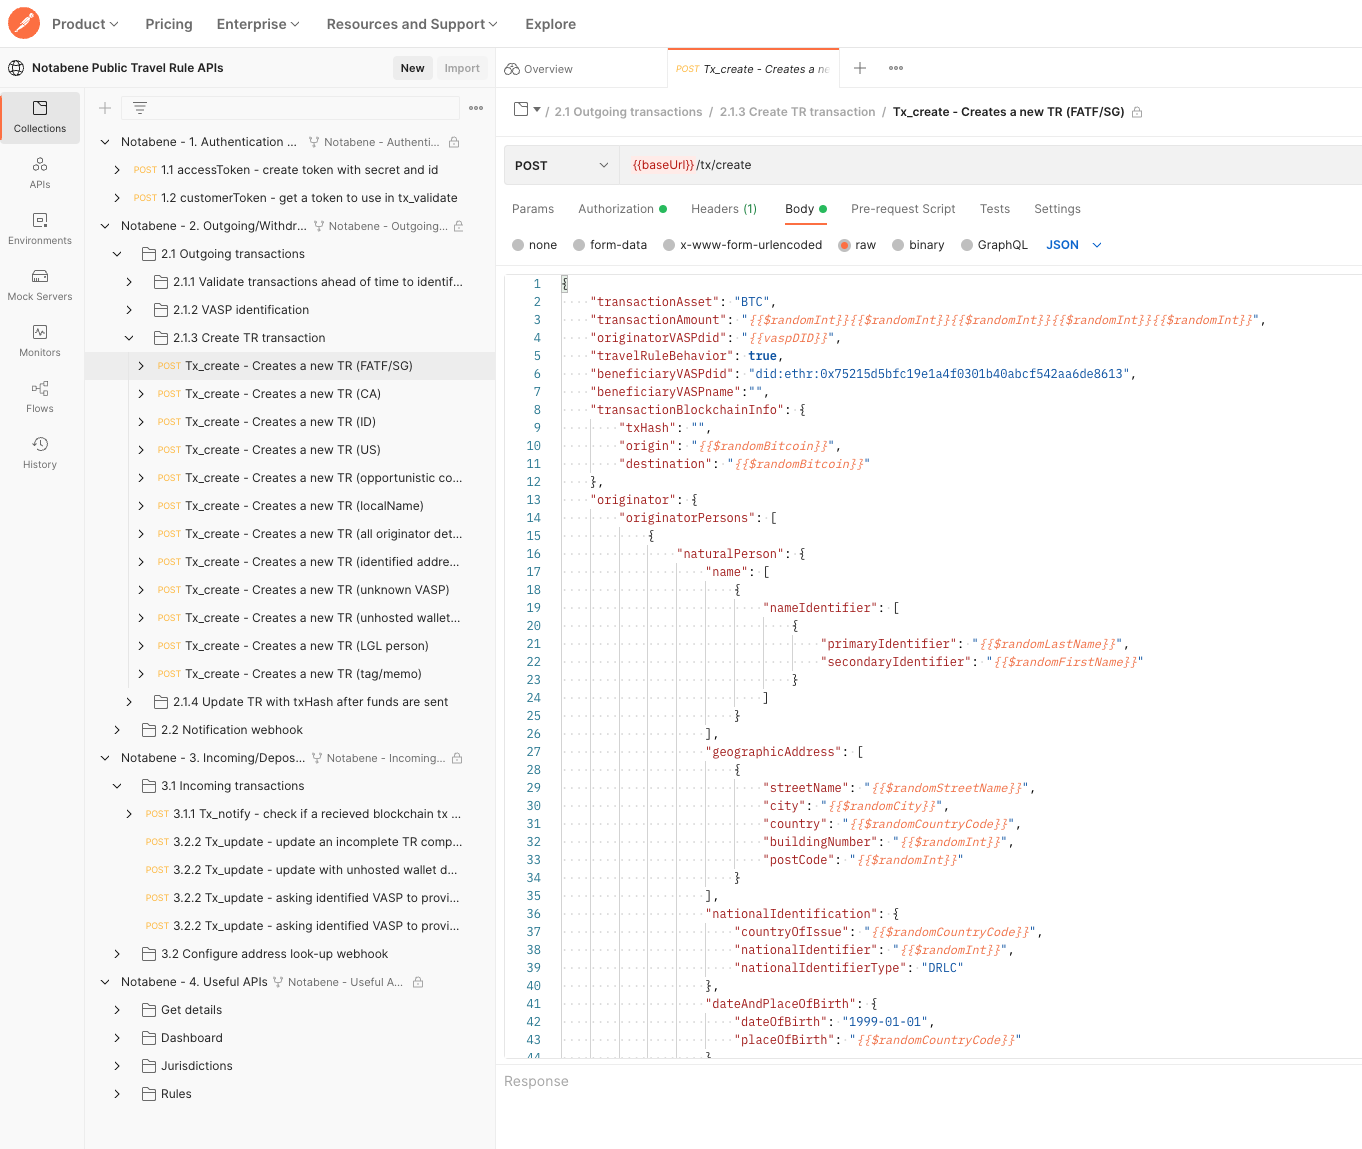Click the workspace globe icon
The height and width of the screenshot is (1149, 1362).
click(x=16, y=68)
